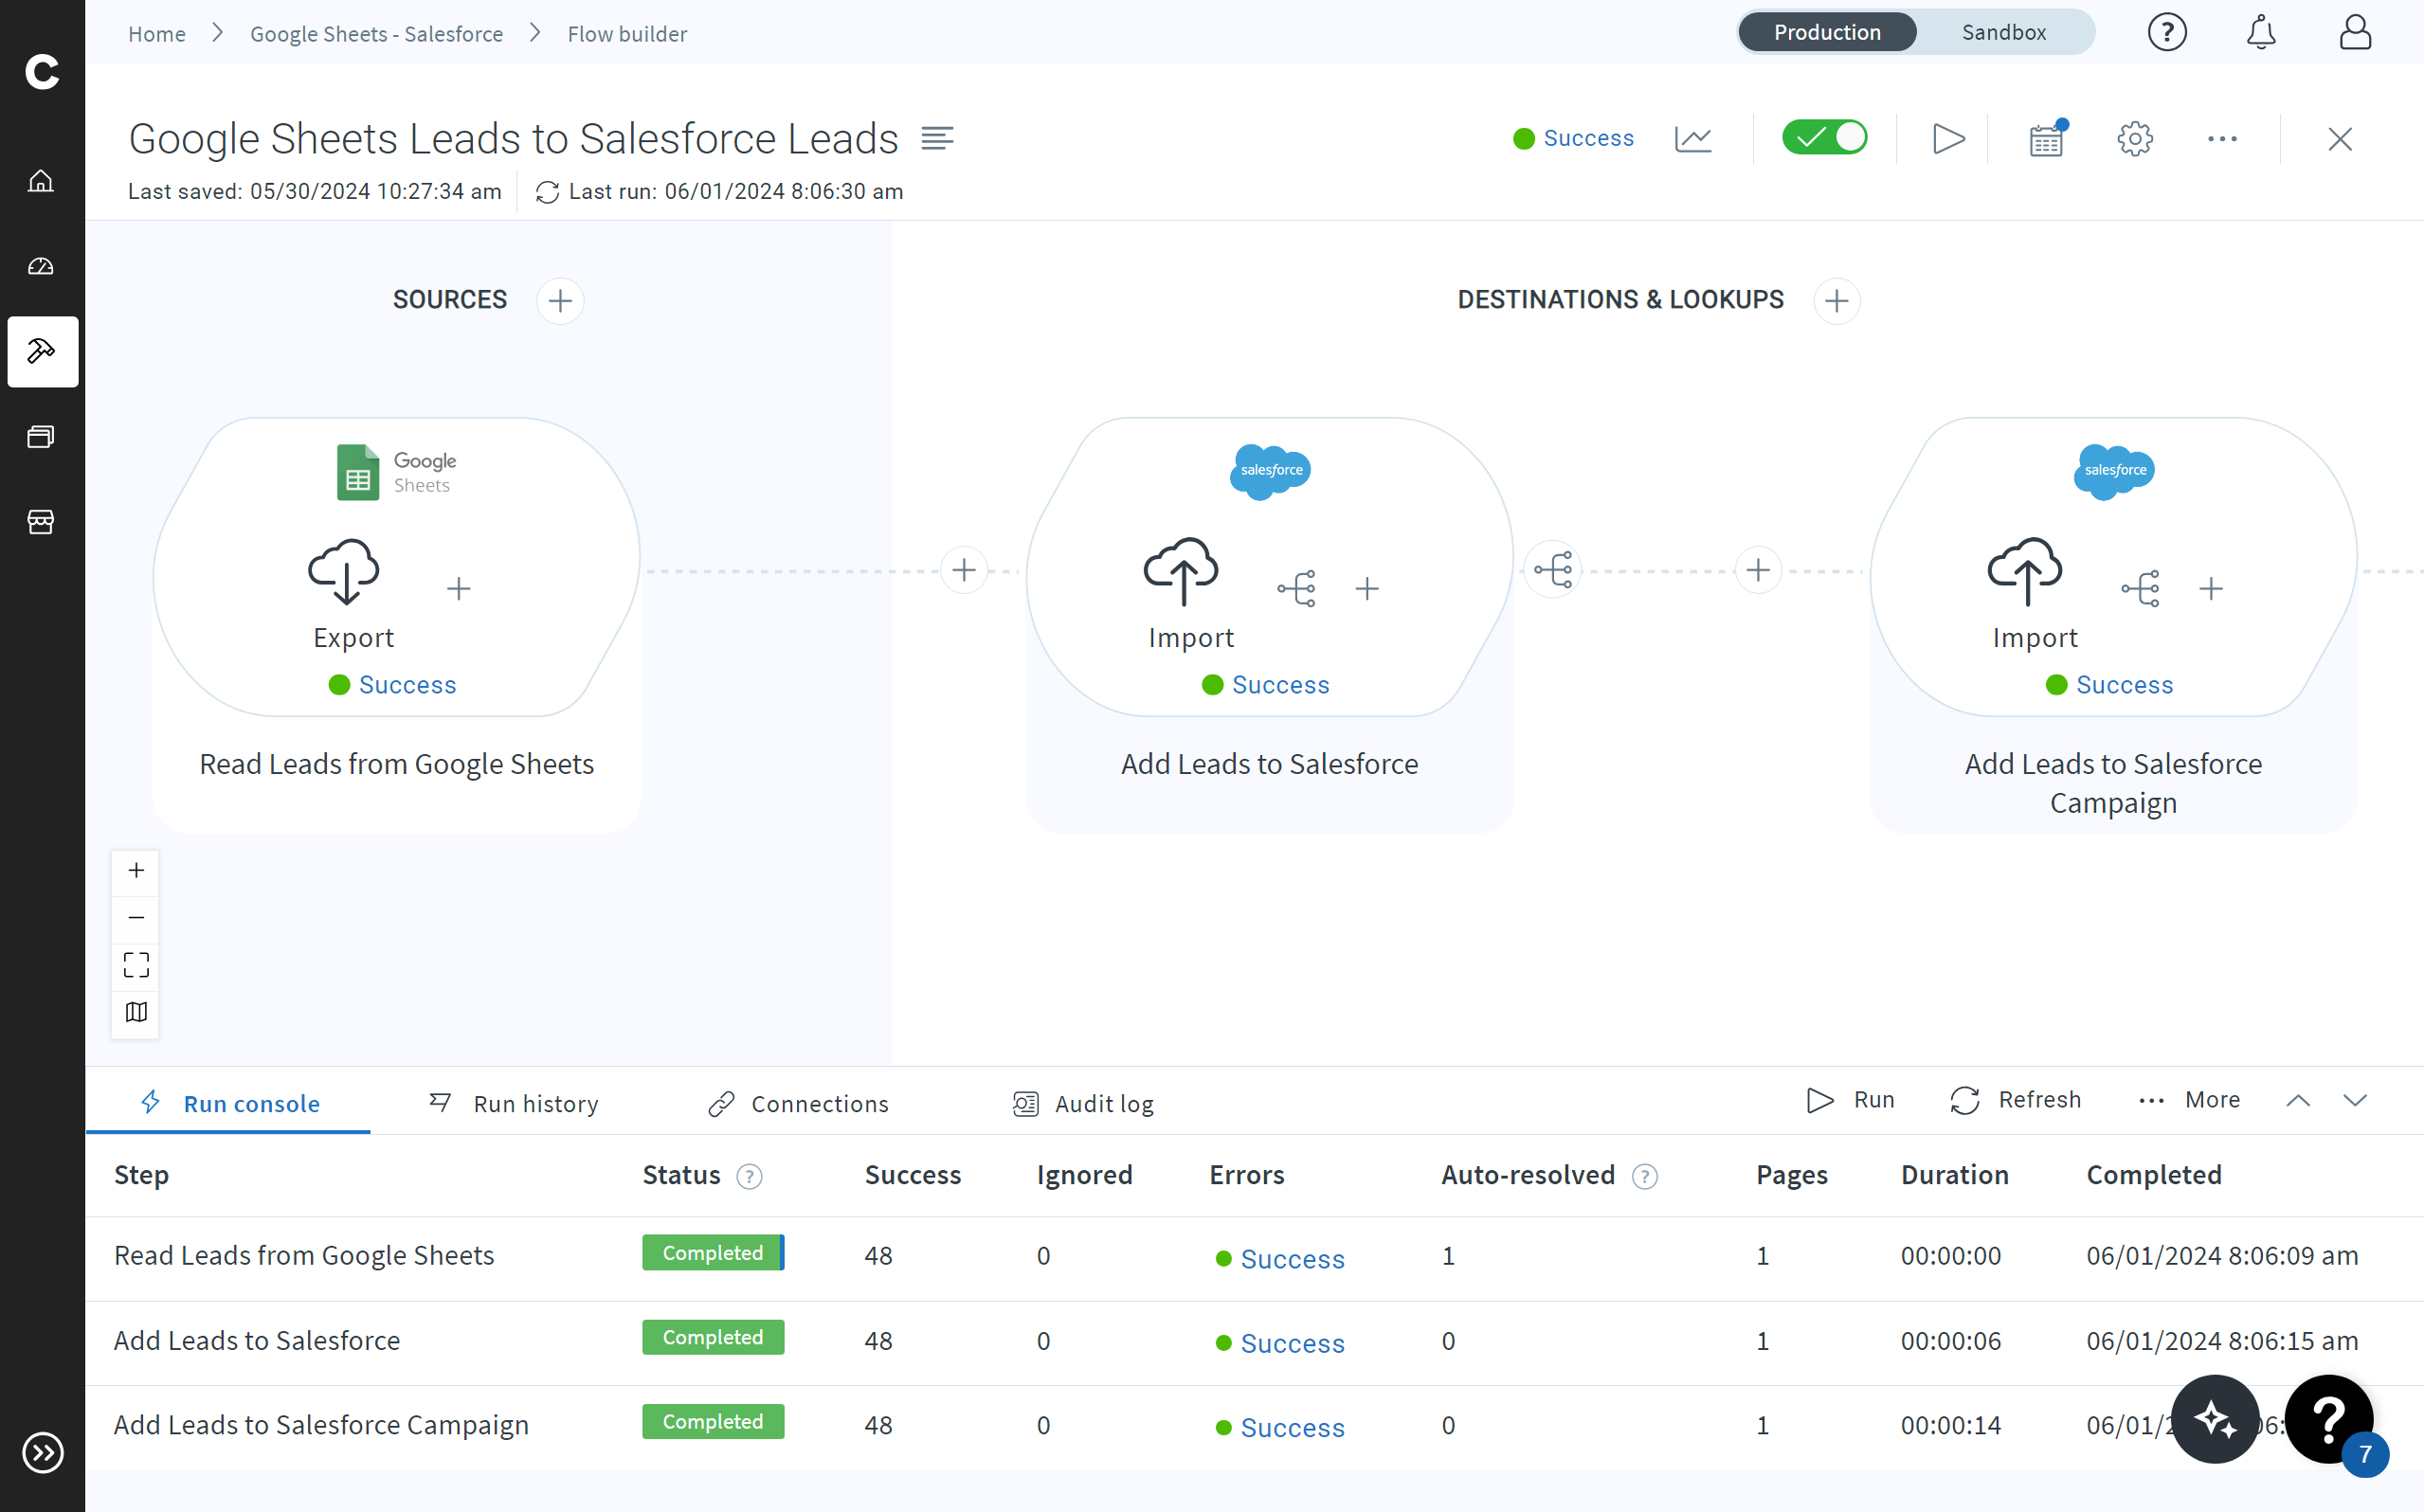Open the AI assistant sparkle button
The height and width of the screenshot is (1512, 2424).
coord(2214,1418)
